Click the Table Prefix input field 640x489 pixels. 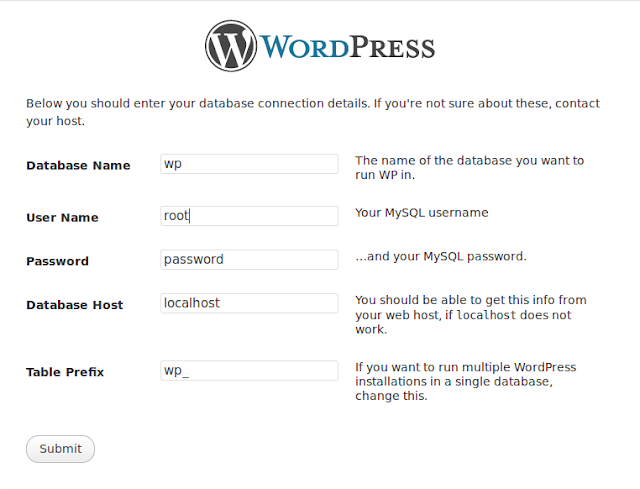(249, 371)
